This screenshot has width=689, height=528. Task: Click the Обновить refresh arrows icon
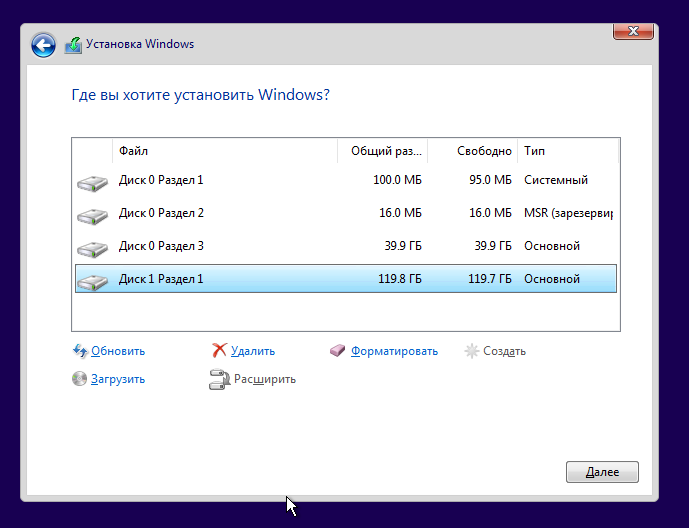[80, 351]
